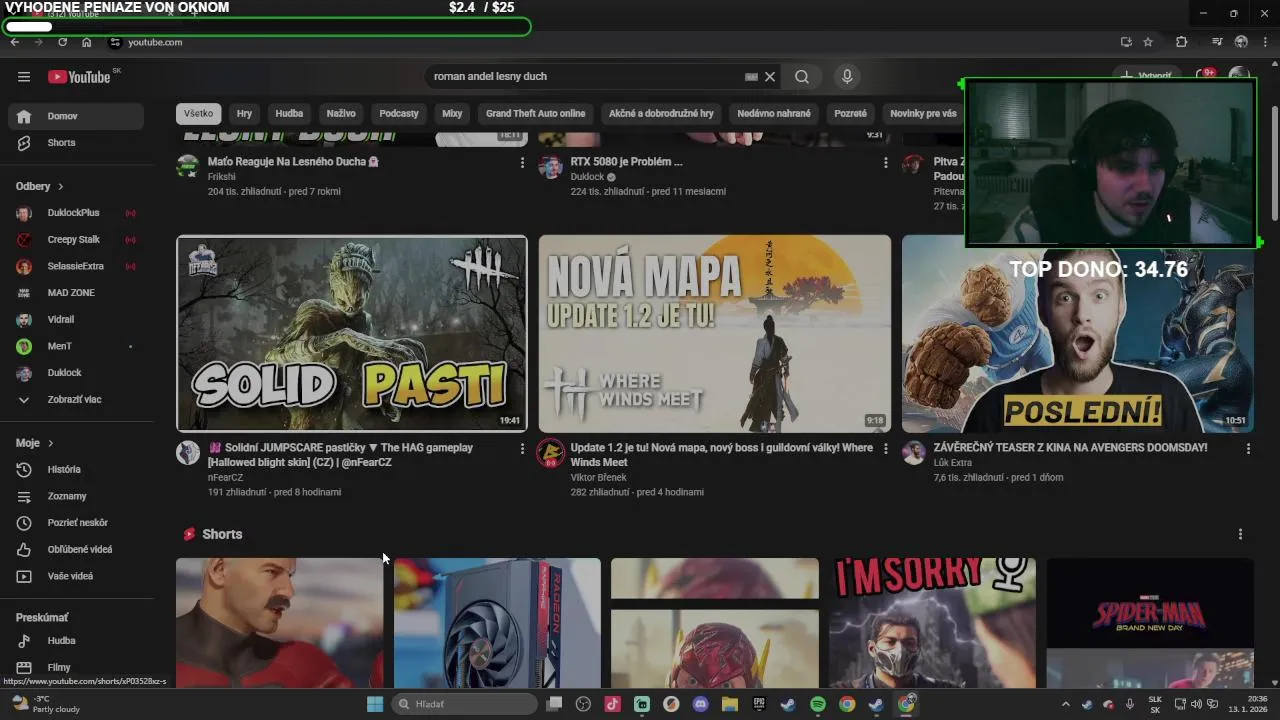Open the YouTube hamburger guide menu
Image resolution: width=1280 pixels, height=720 pixels.
coord(24,77)
